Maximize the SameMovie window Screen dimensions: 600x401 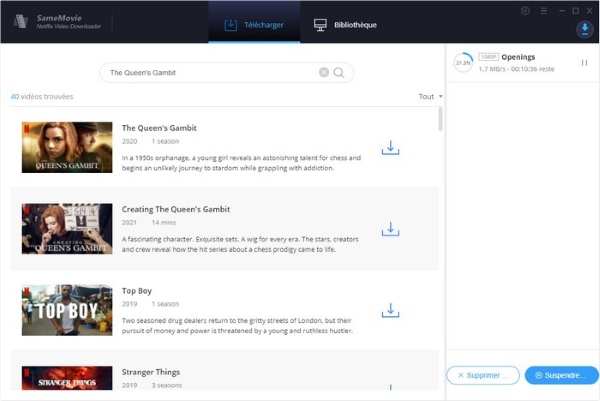click(576, 11)
